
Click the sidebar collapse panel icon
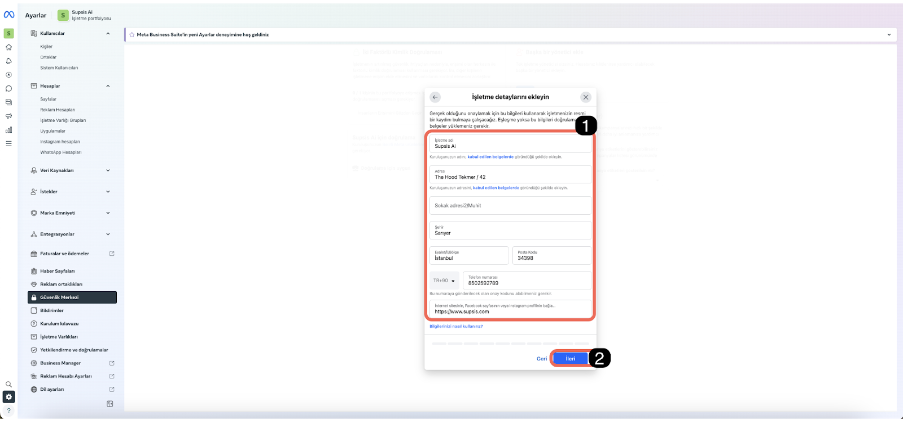(110, 404)
